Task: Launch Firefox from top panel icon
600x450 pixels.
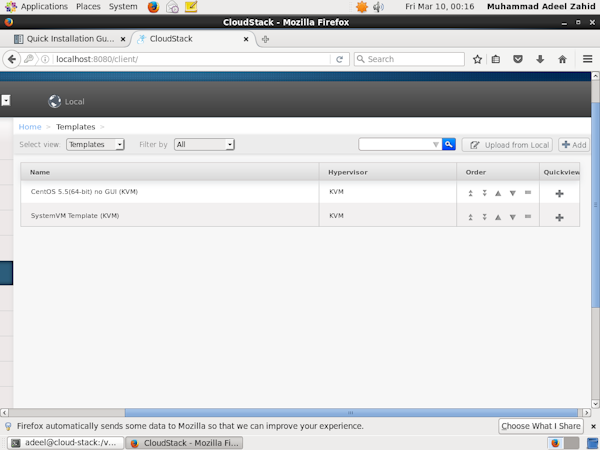Action: point(153,7)
